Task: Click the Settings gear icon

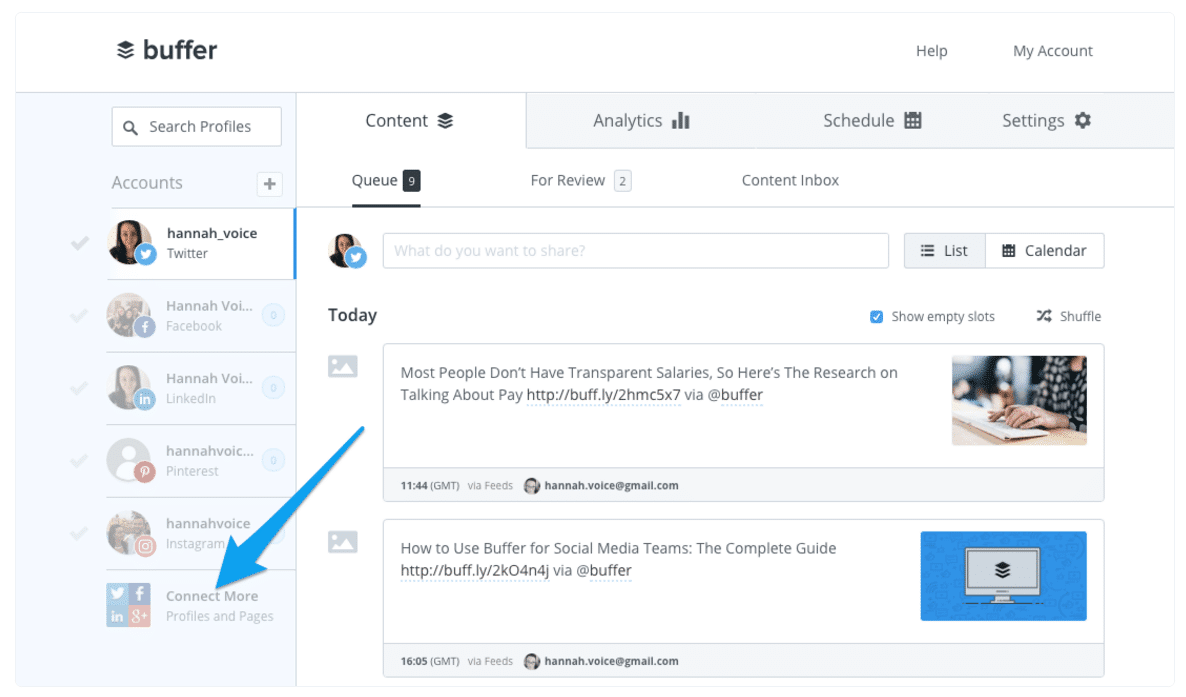Action: tap(1082, 120)
